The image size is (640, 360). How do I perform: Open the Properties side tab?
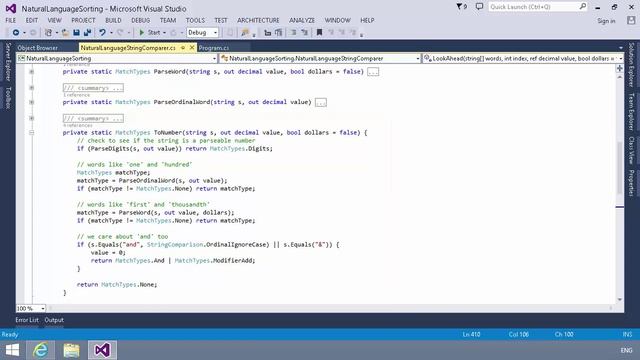tap(631, 183)
